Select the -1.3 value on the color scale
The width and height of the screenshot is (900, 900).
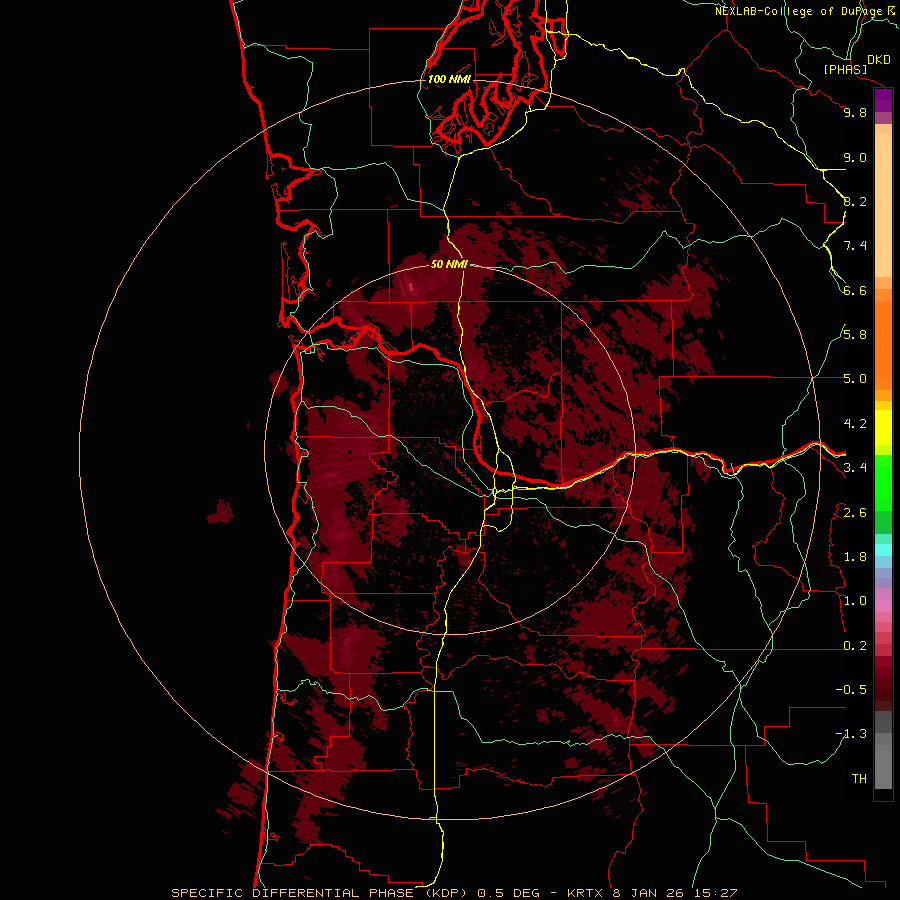pos(851,734)
